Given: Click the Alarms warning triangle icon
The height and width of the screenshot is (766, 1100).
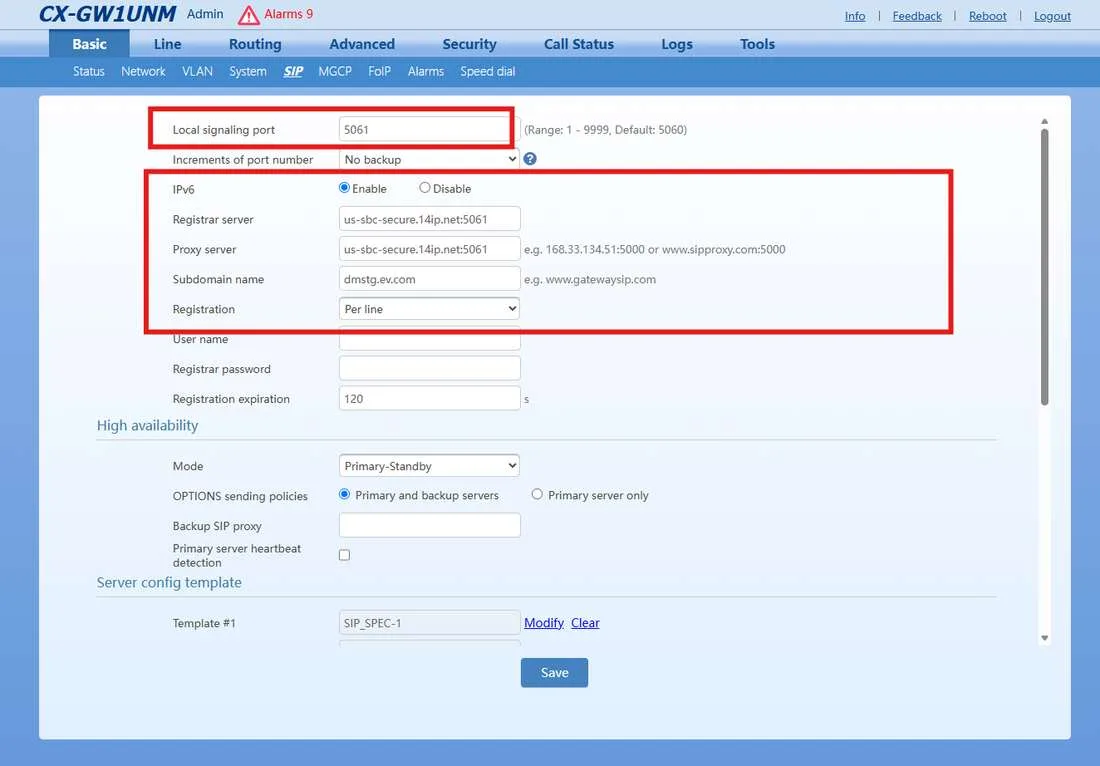Looking at the screenshot, I should (248, 15).
